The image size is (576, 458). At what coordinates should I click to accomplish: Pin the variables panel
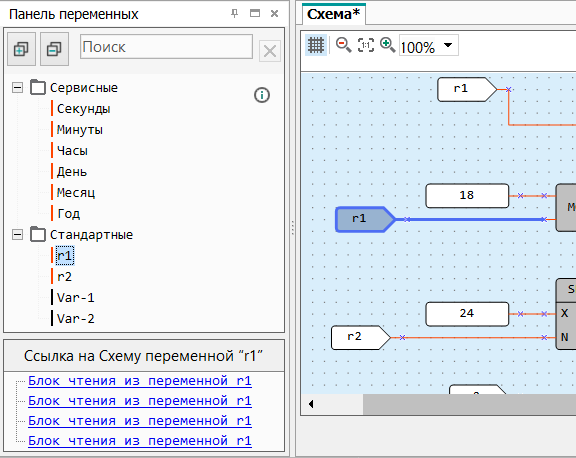[x=234, y=14]
